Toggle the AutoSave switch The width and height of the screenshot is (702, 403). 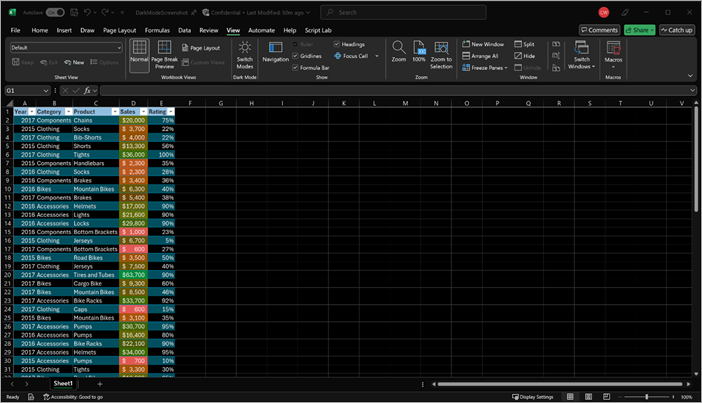(x=55, y=12)
